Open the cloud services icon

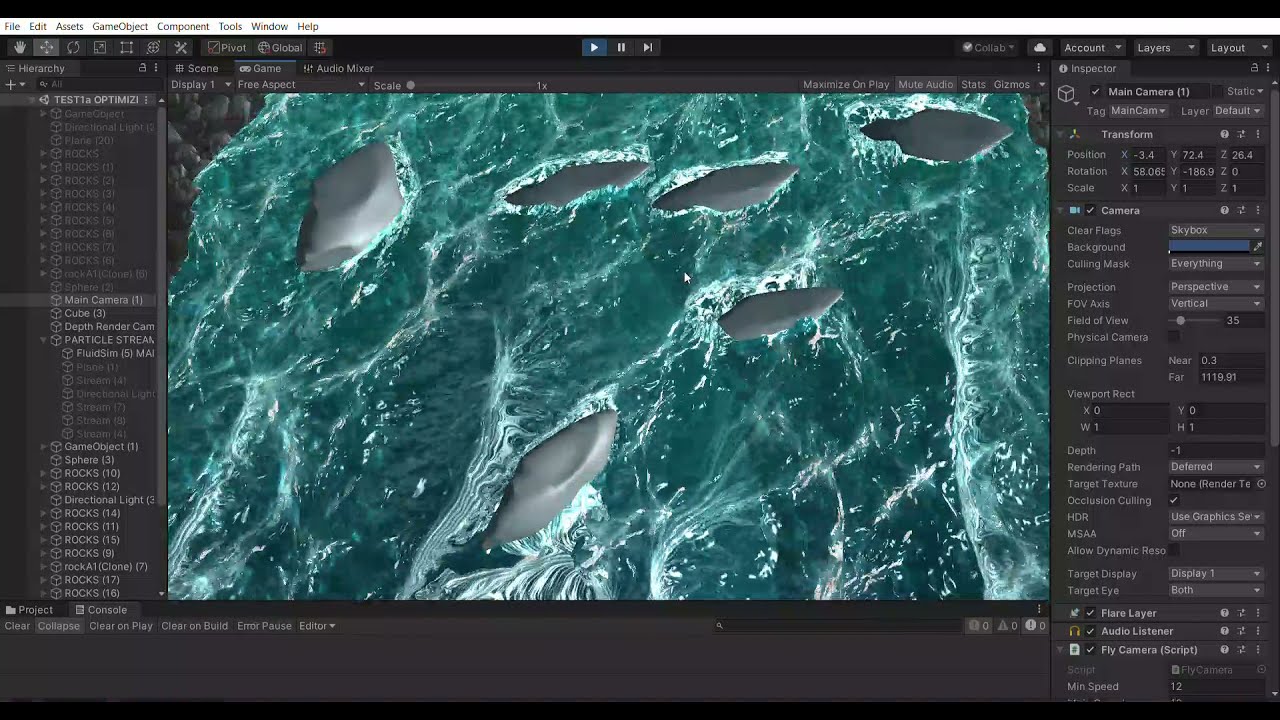(1040, 47)
